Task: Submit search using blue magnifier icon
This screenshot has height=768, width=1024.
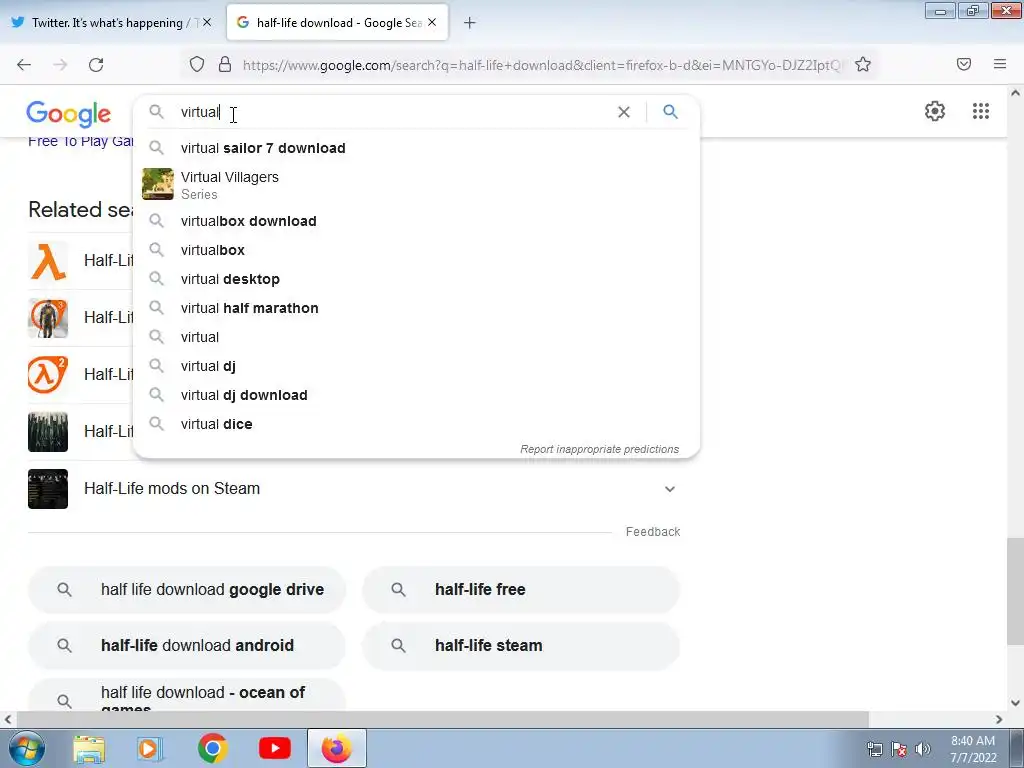Action: [x=670, y=112]
